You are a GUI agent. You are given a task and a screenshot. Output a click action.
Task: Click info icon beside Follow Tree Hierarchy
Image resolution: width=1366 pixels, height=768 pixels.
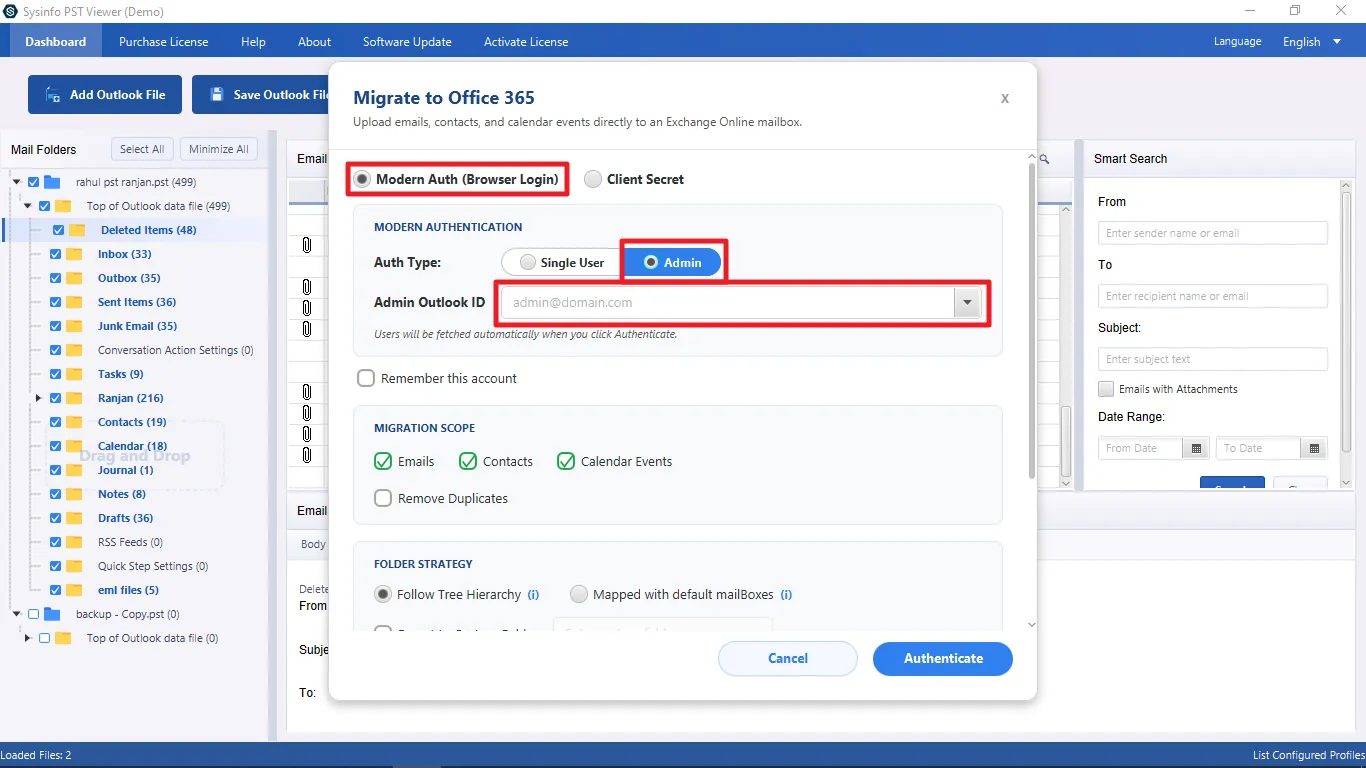pyautogui.click(x=534, y=594)
